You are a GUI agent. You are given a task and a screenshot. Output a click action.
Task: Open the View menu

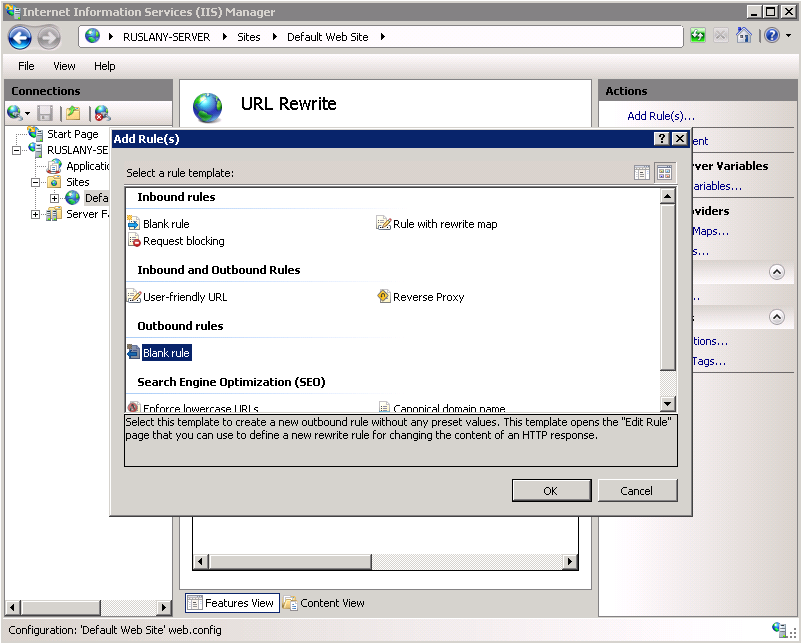click(x=63, y=66)
